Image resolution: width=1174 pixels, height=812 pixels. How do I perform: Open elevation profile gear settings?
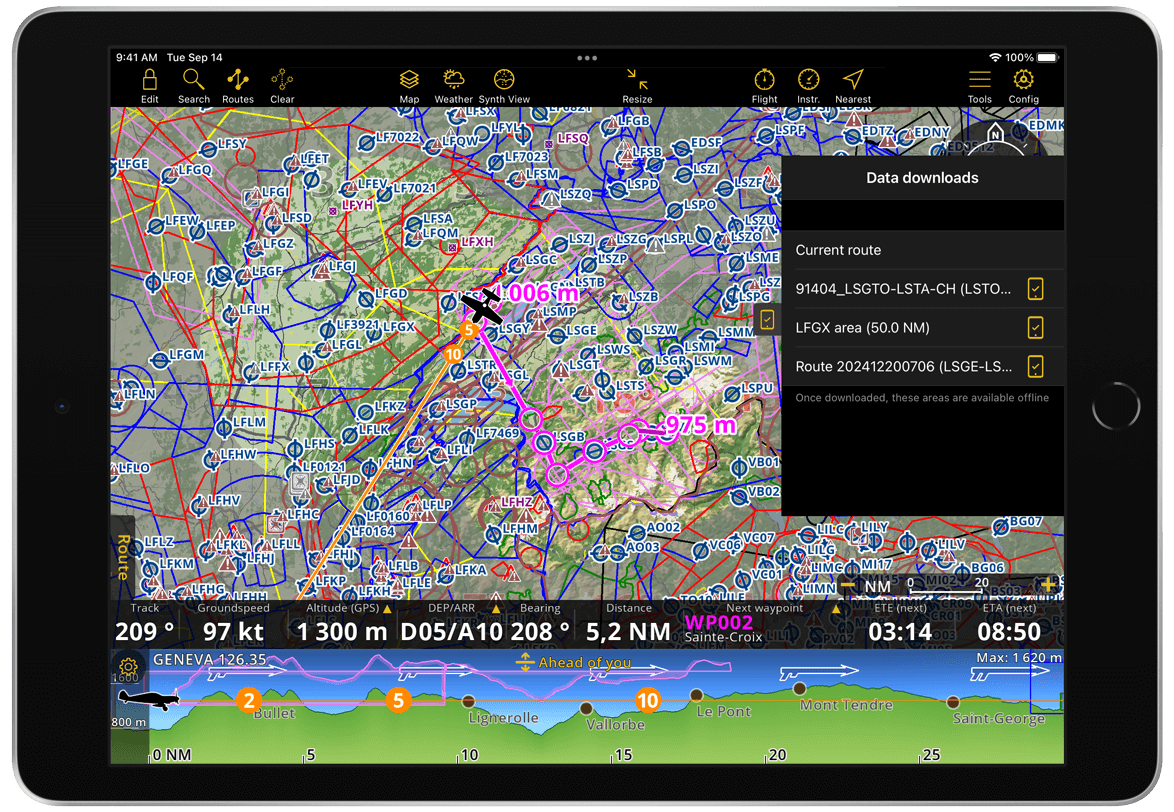[x=128, y=665]
